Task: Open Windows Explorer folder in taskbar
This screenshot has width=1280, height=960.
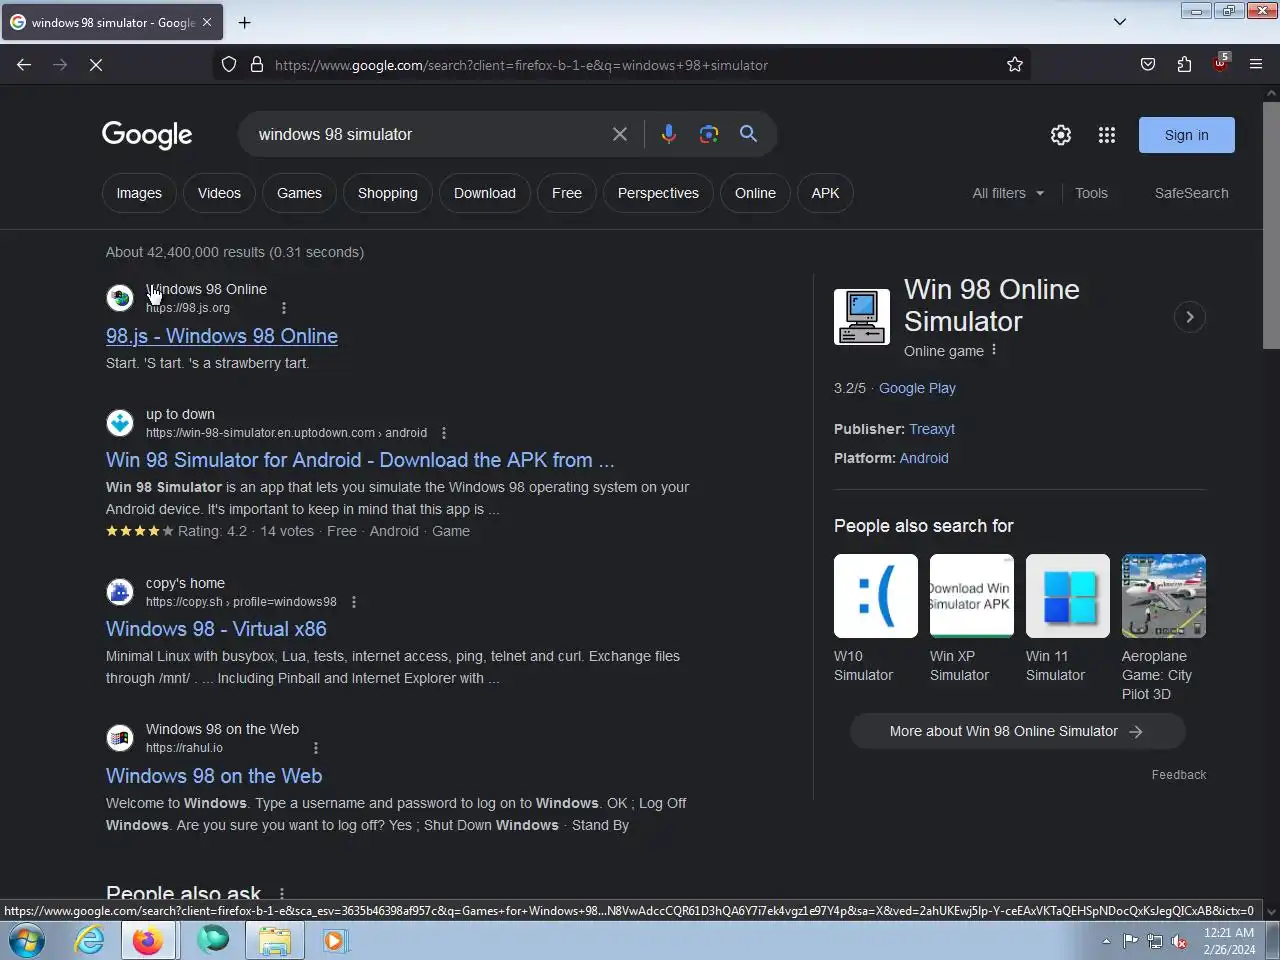Action: [x=275, y=941]
